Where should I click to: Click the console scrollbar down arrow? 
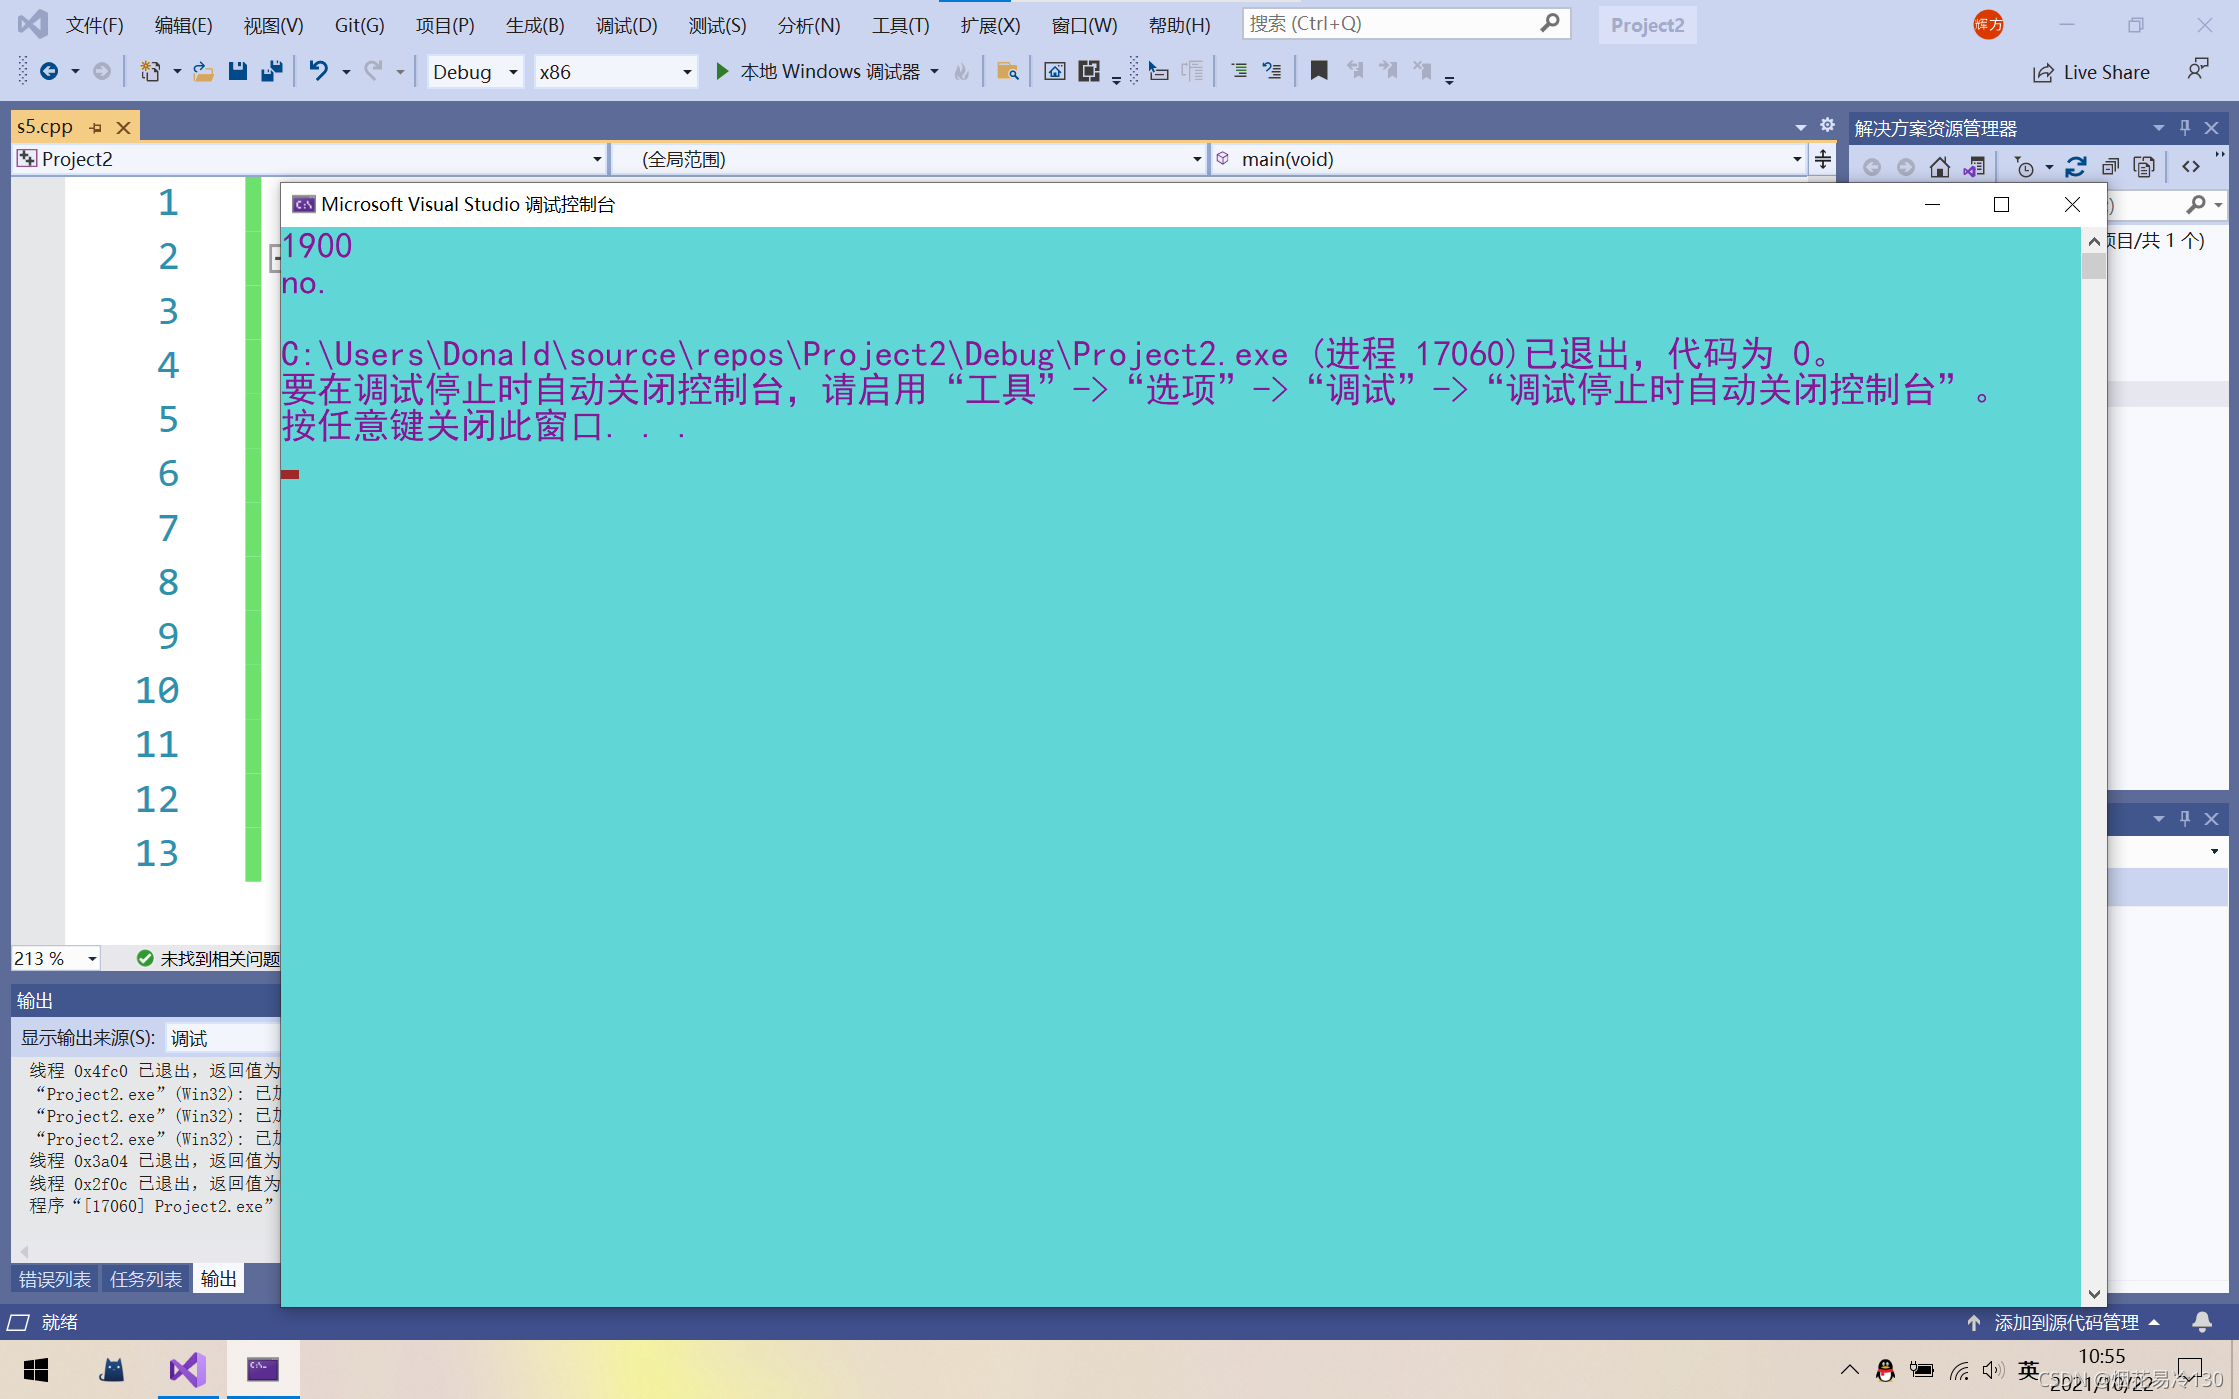2093,1294
